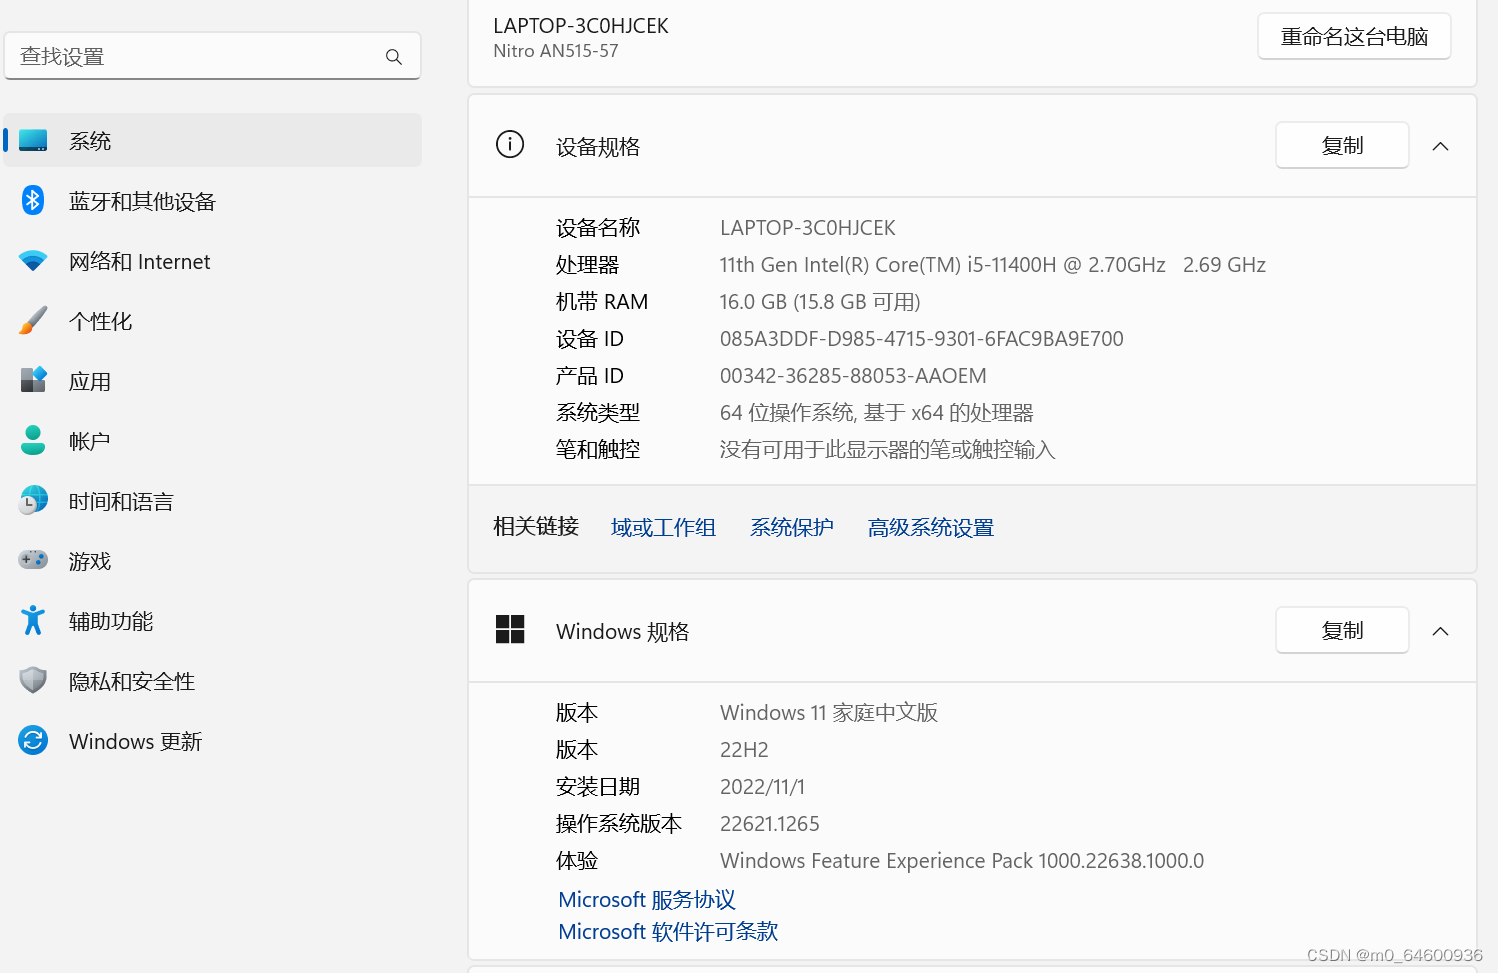The width and height of the screenshot is (1498, 973).
Task: Click the Accounts person icon
Action: [x=33, y=440]
